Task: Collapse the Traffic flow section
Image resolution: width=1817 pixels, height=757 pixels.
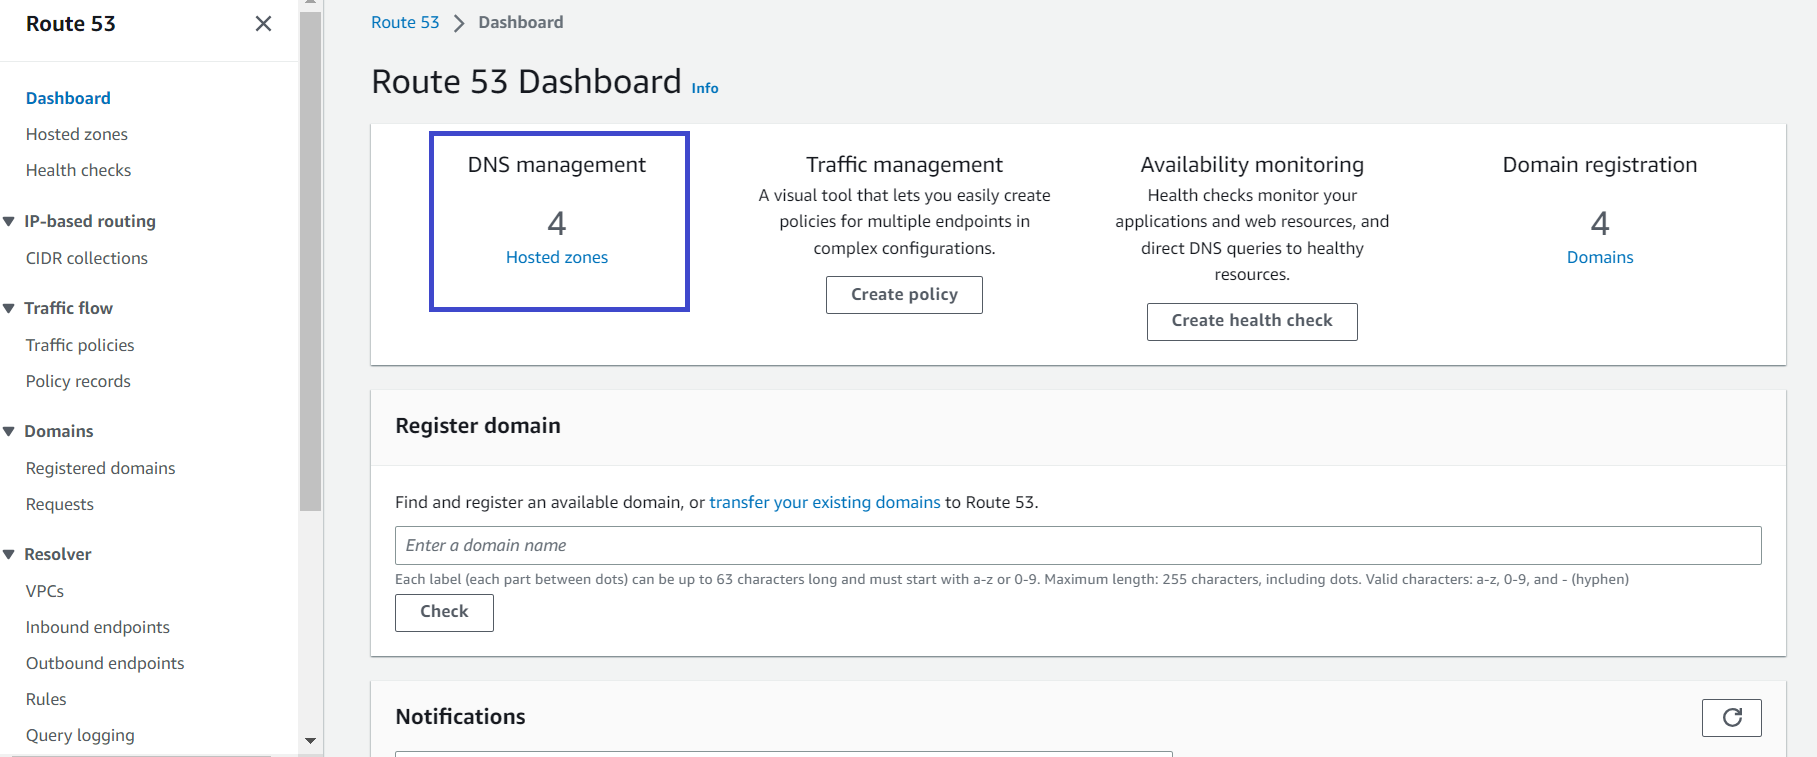Action: click(9, 308)
